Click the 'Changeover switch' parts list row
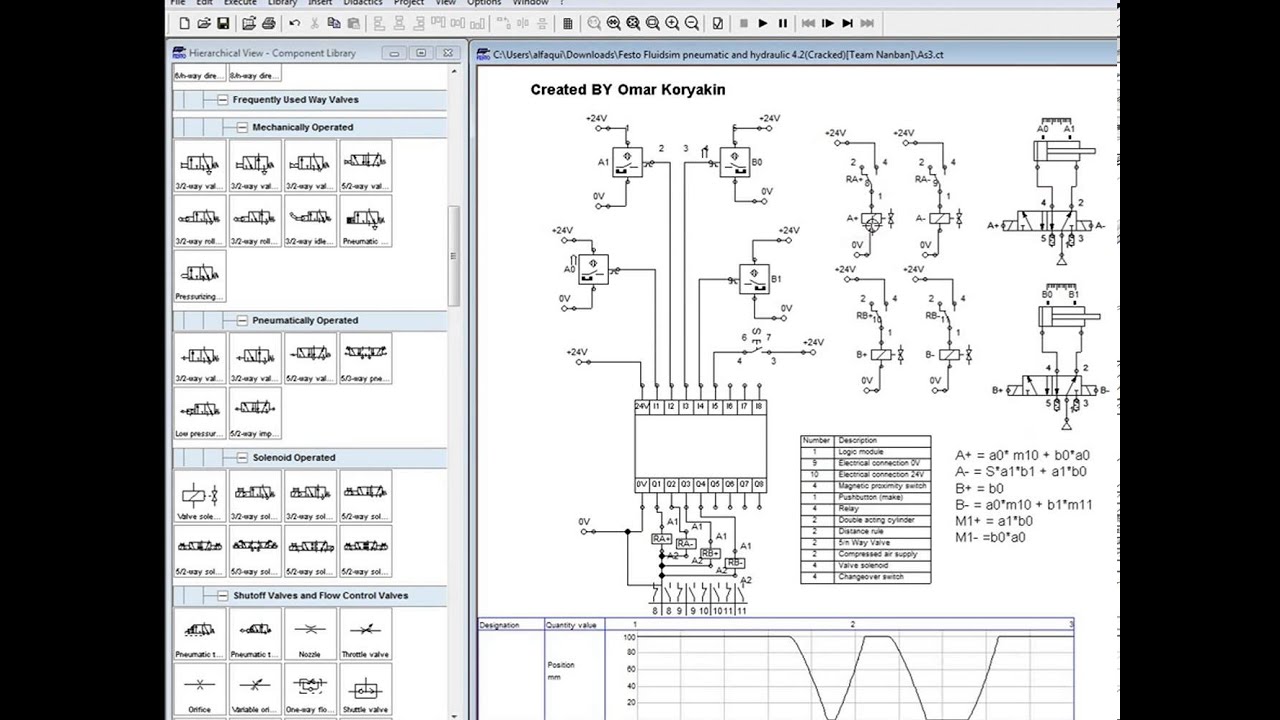This screenshot has height=720, width=1280. point(866,577)
